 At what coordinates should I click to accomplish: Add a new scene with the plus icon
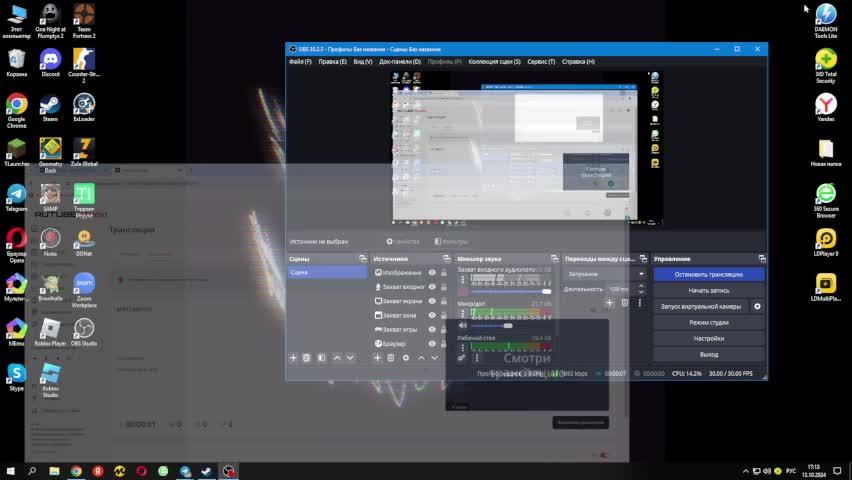pos(293,358)
